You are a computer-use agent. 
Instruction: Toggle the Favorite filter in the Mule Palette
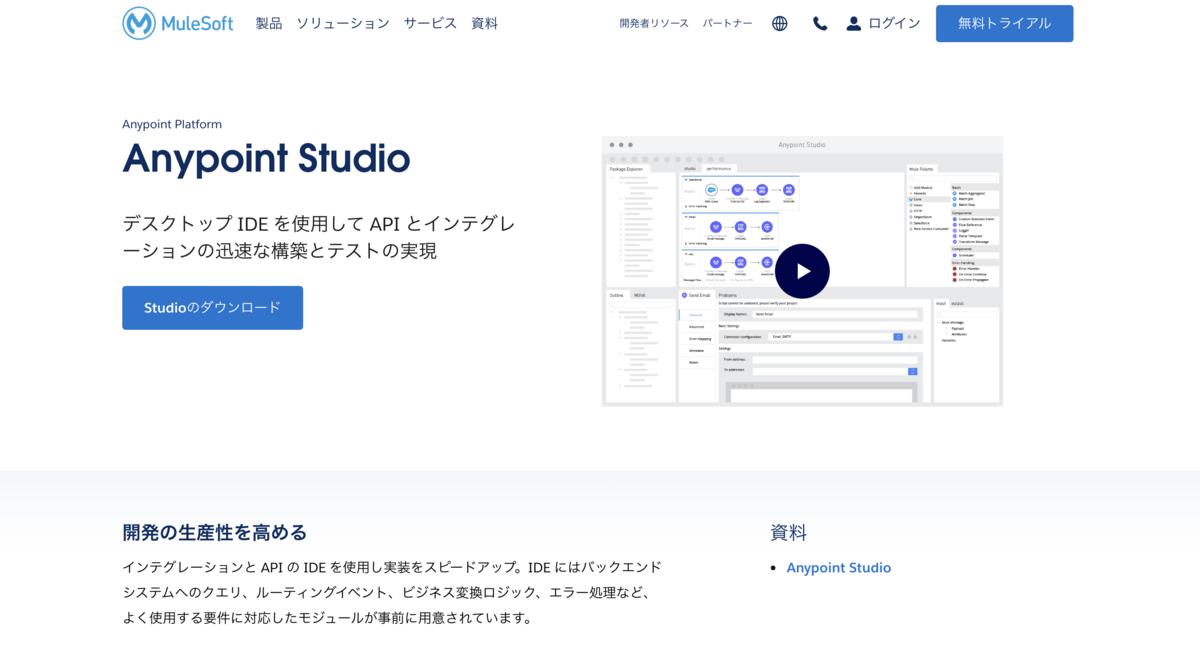(x=913, y=193)
